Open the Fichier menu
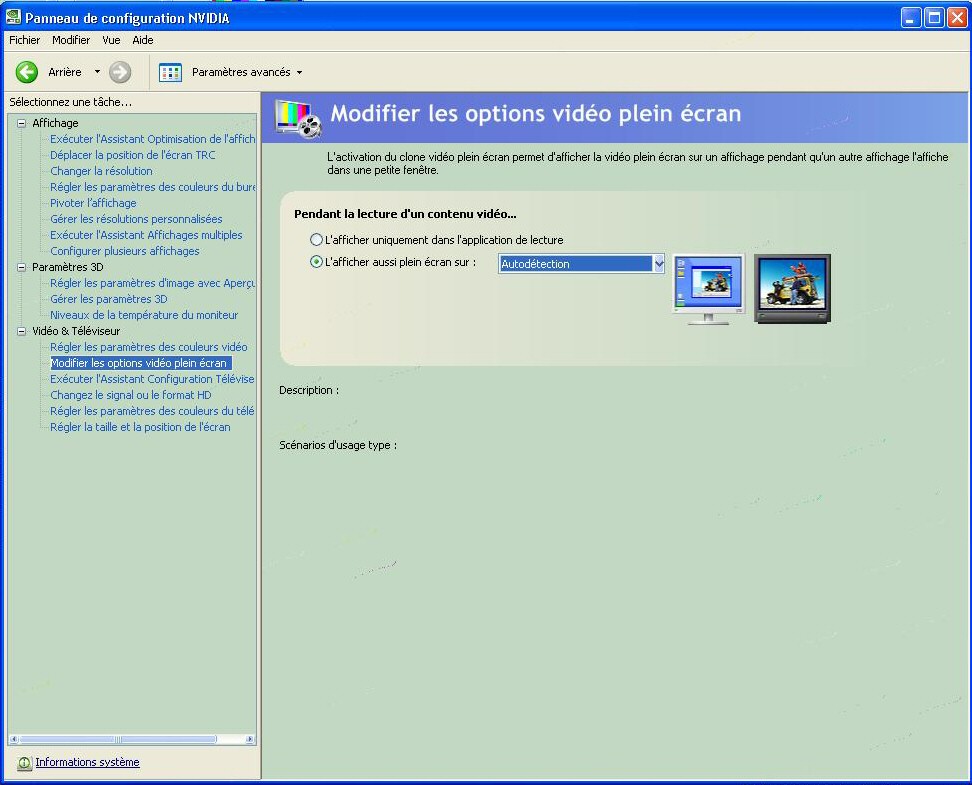 click(25, 40)
